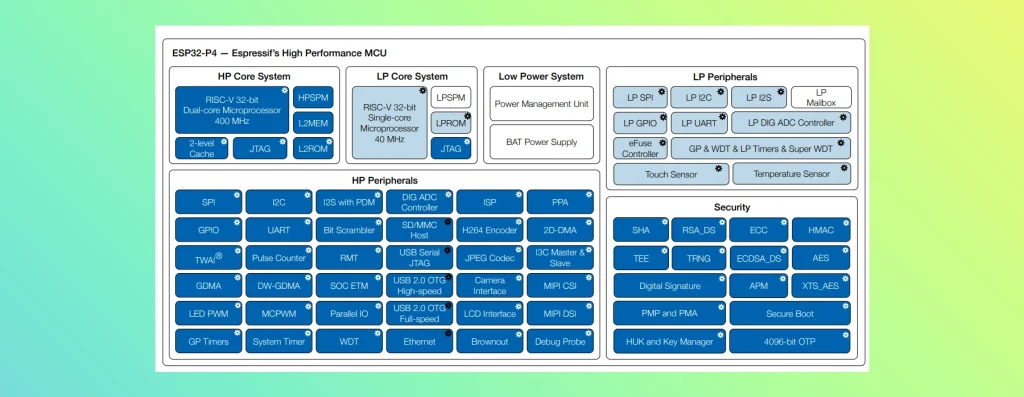Select the LED PWM block
This screenshot has height=397, width=1024.
click(x=208, y=313)
